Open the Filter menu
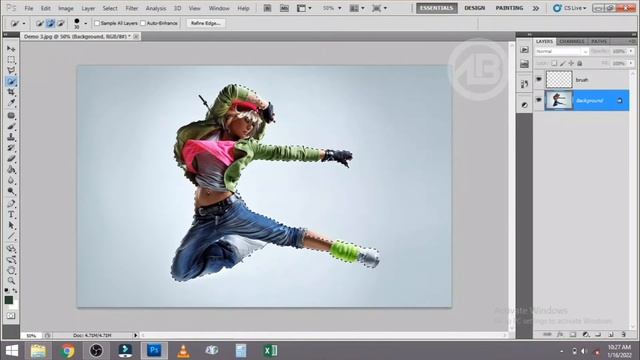The width and height of the screenshot is (640, 360). point(131,8)
